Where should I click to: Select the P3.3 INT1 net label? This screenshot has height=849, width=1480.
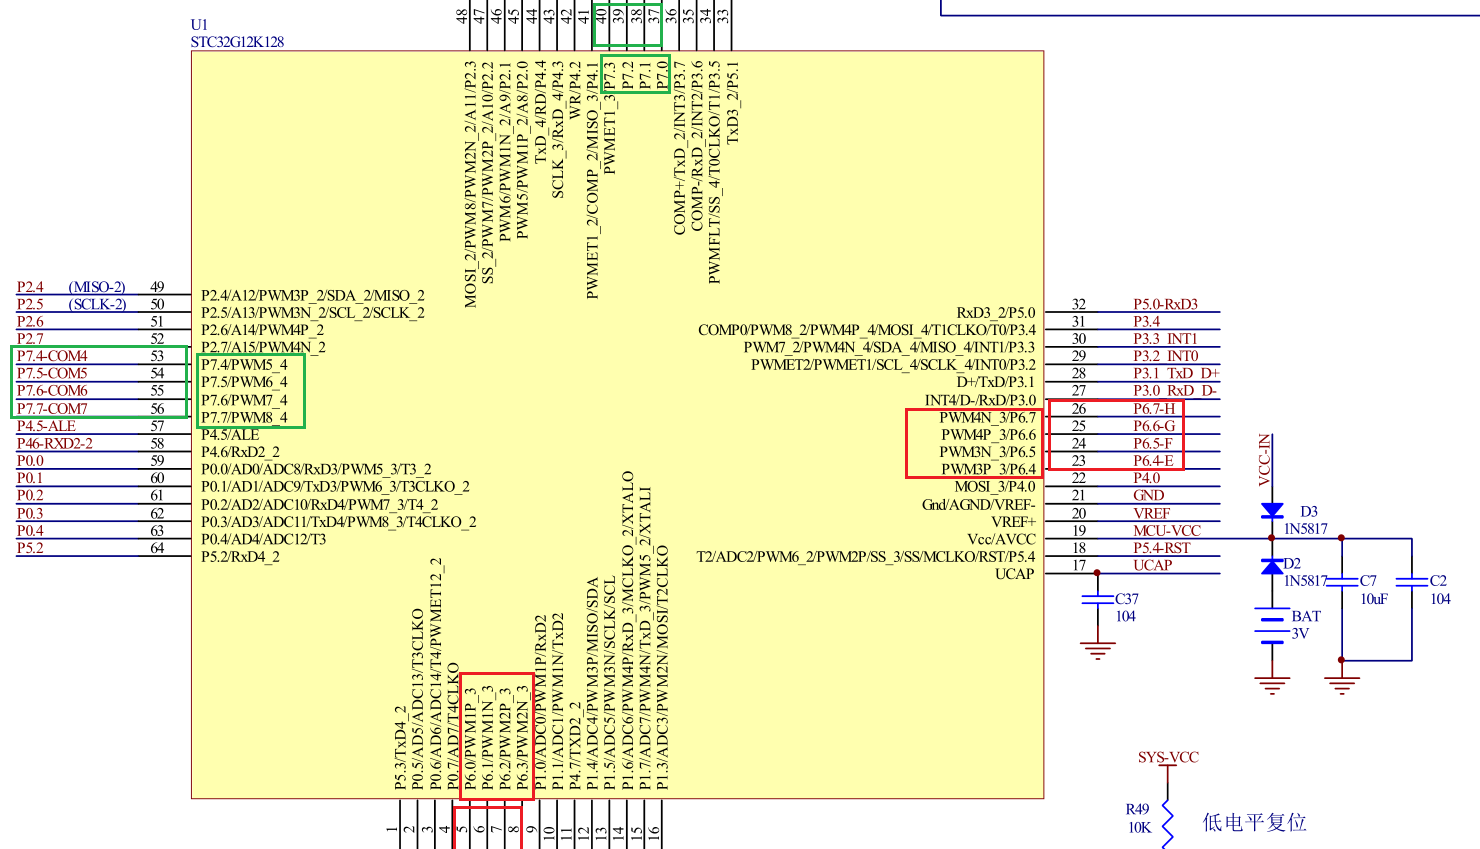pos(1165,339)
